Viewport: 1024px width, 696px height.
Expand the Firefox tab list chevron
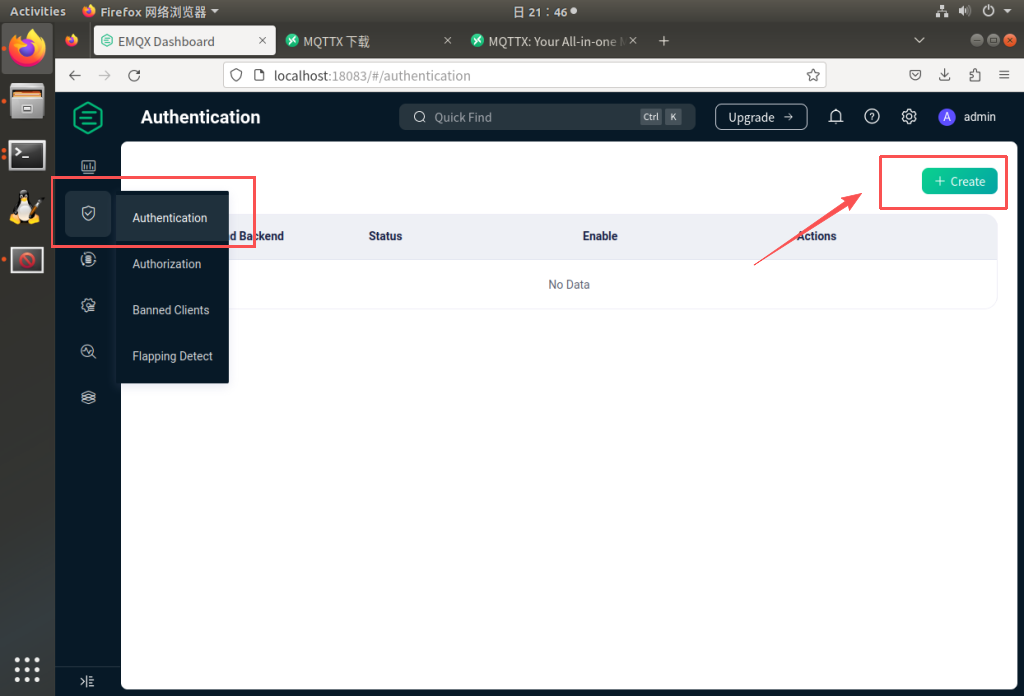pos(920,40)
